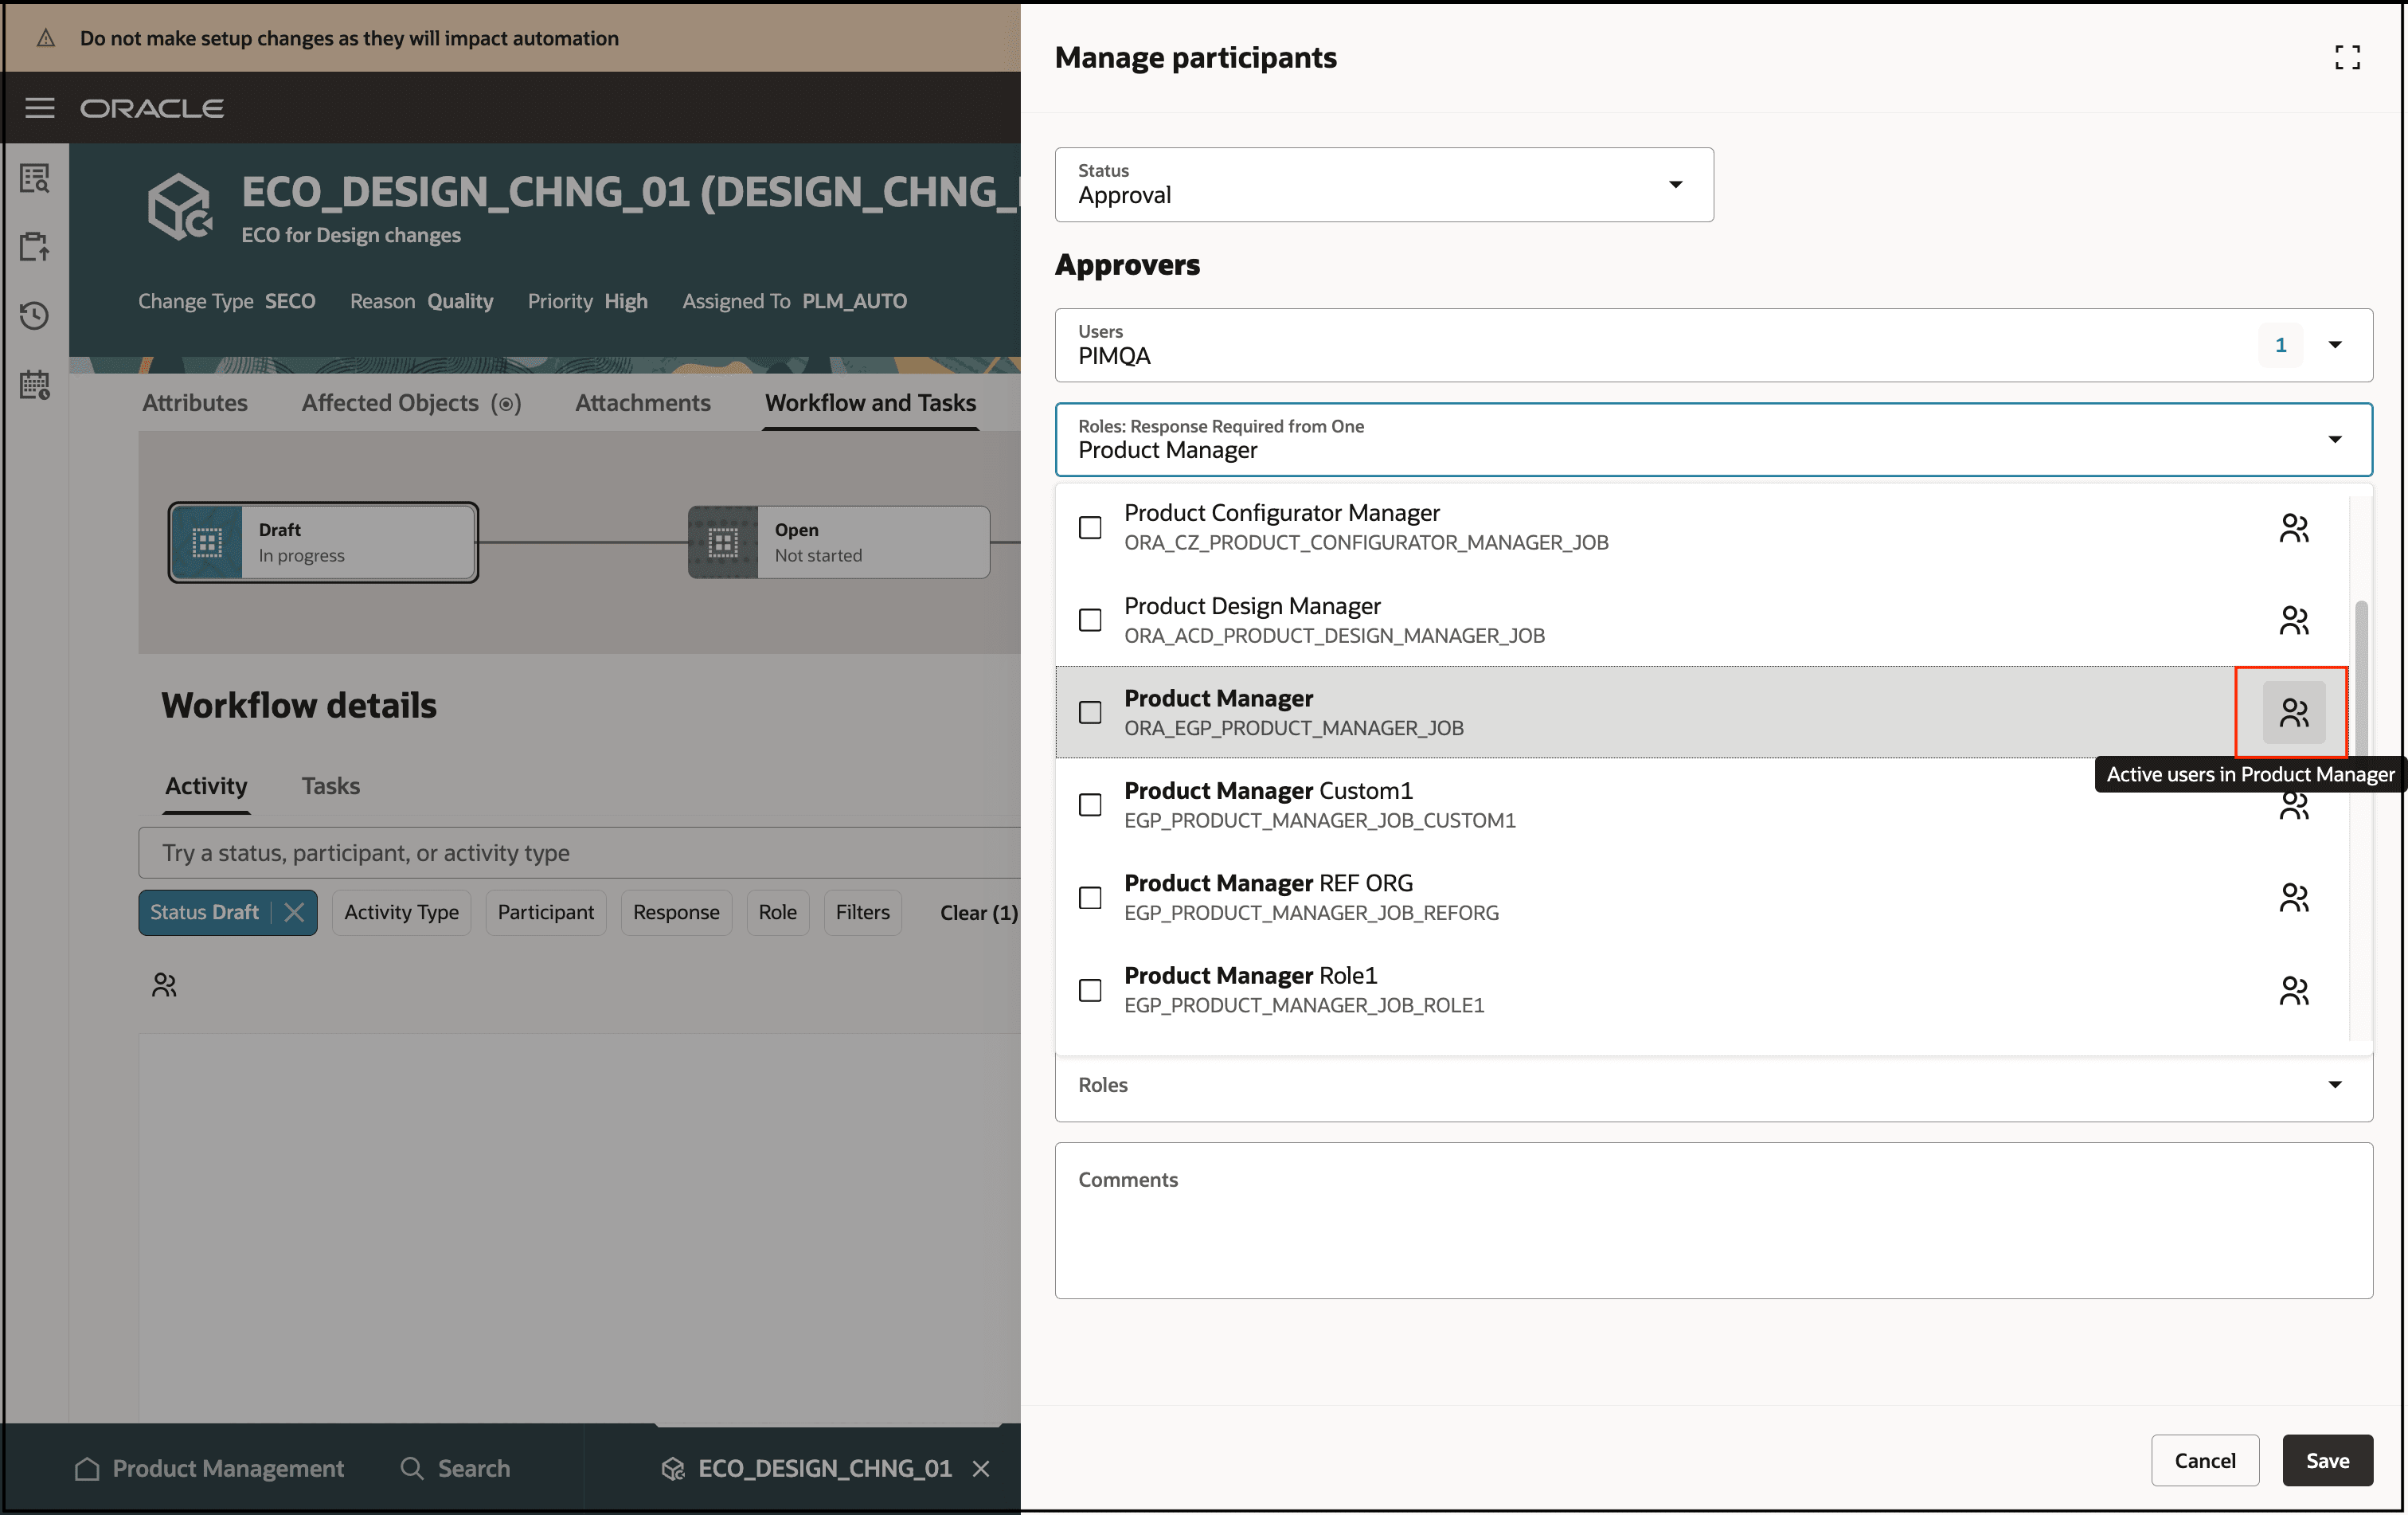Click Product Management in bottom bar
The image size is (2408, 1515).
pyautogui.click(x=228, y=1468)
